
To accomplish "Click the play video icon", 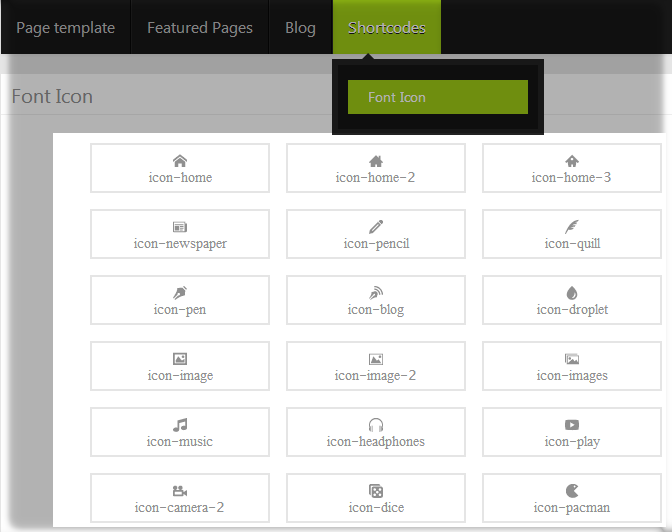I will 572,425.
